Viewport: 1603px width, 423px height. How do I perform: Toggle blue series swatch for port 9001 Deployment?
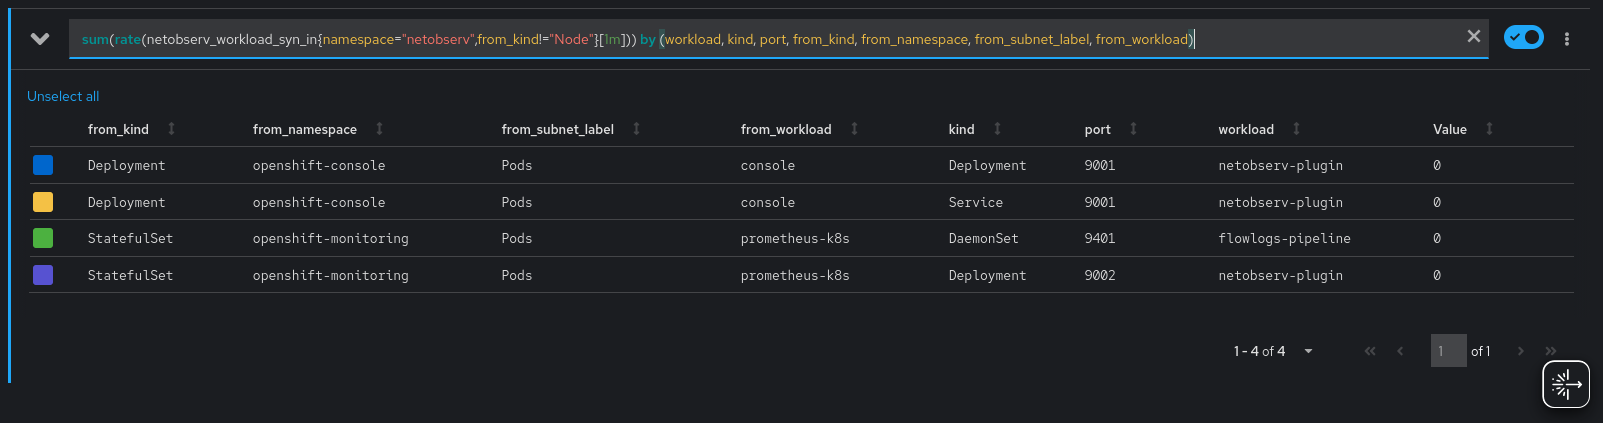43,165
